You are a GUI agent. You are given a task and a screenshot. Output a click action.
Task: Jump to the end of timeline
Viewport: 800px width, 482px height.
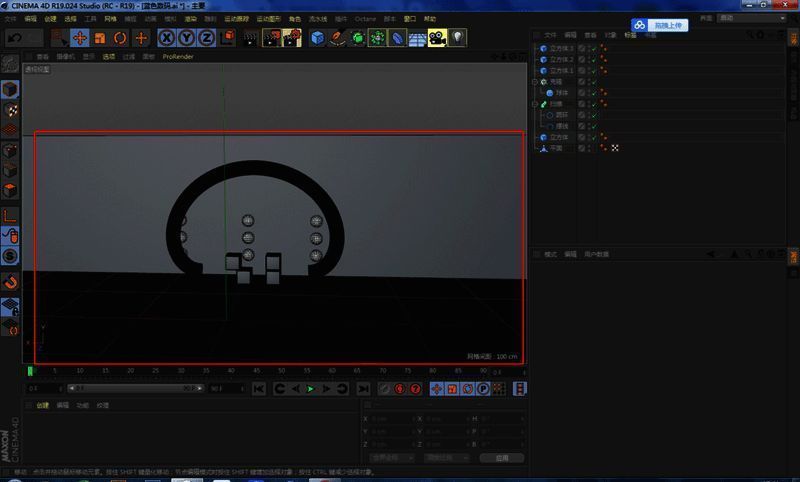(364, 388)
